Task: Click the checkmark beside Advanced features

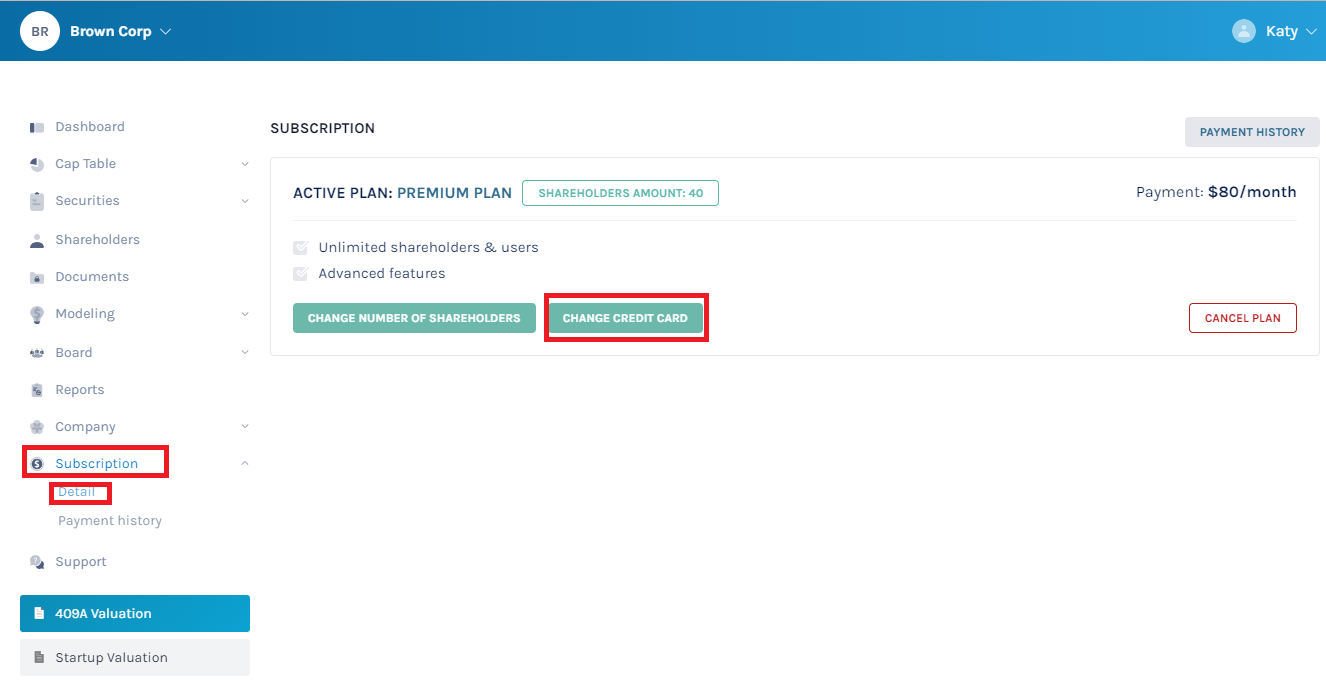Action: pyautogui.click(x=301, y=273)
